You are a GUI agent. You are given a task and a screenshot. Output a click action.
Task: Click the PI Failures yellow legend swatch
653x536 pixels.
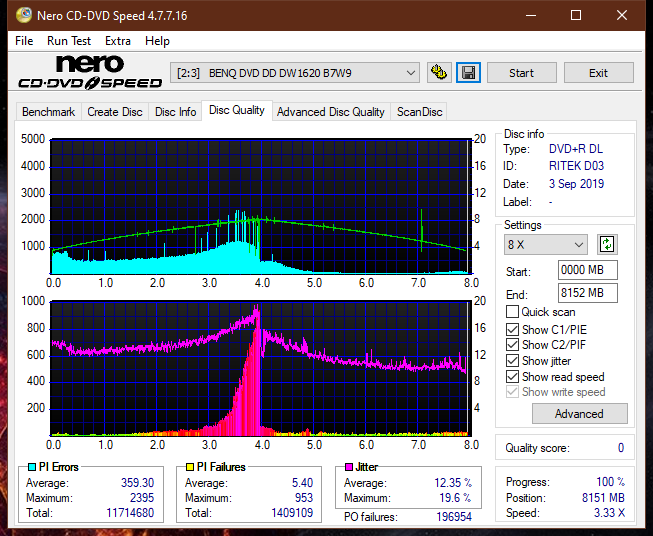tap(190, 467)
